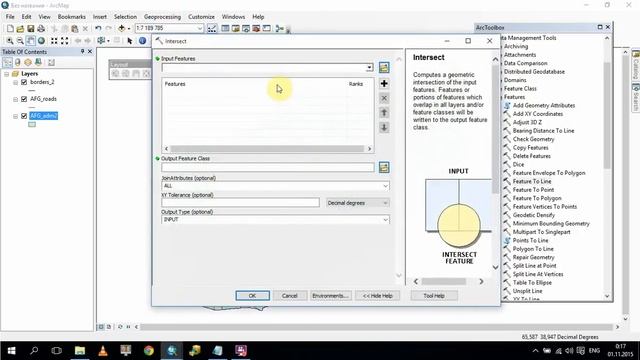Open Points To Line tool
This screenshot has width=640, height=360.
[x=530, y=240]
